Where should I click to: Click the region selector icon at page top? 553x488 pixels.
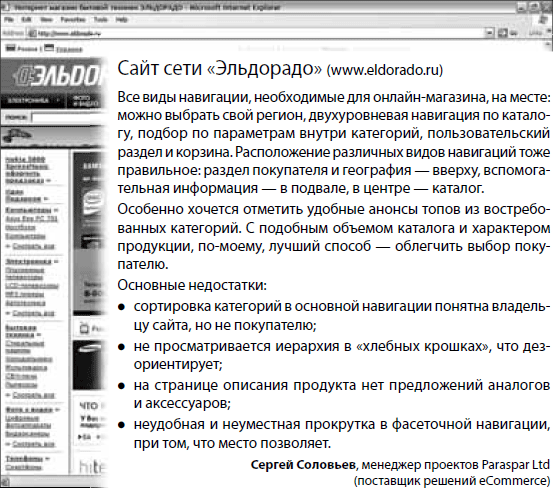point(11,48)
